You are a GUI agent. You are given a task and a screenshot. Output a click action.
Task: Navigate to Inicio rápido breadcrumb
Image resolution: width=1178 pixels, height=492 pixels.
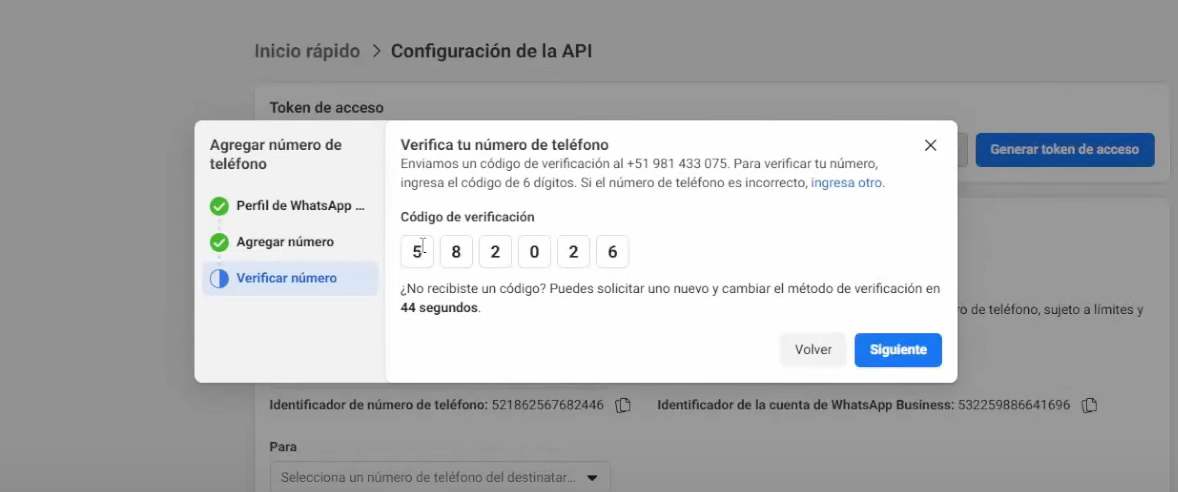(x=307, y=51)
